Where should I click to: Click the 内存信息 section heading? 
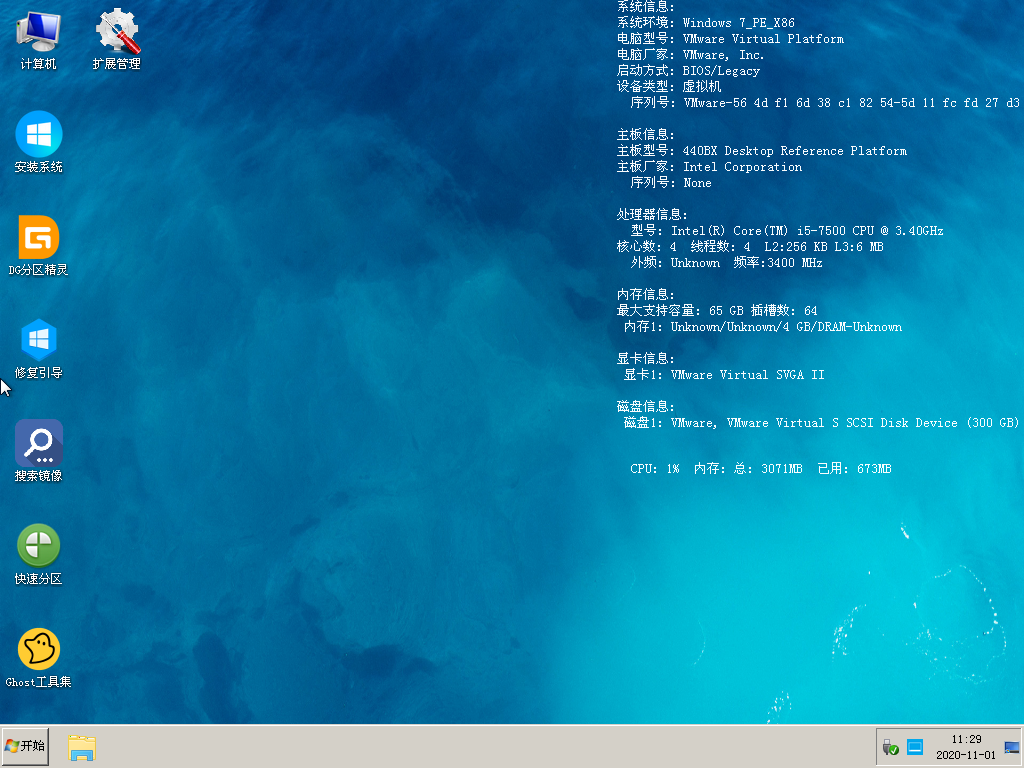pyautogui.click(x=645, y=295)
